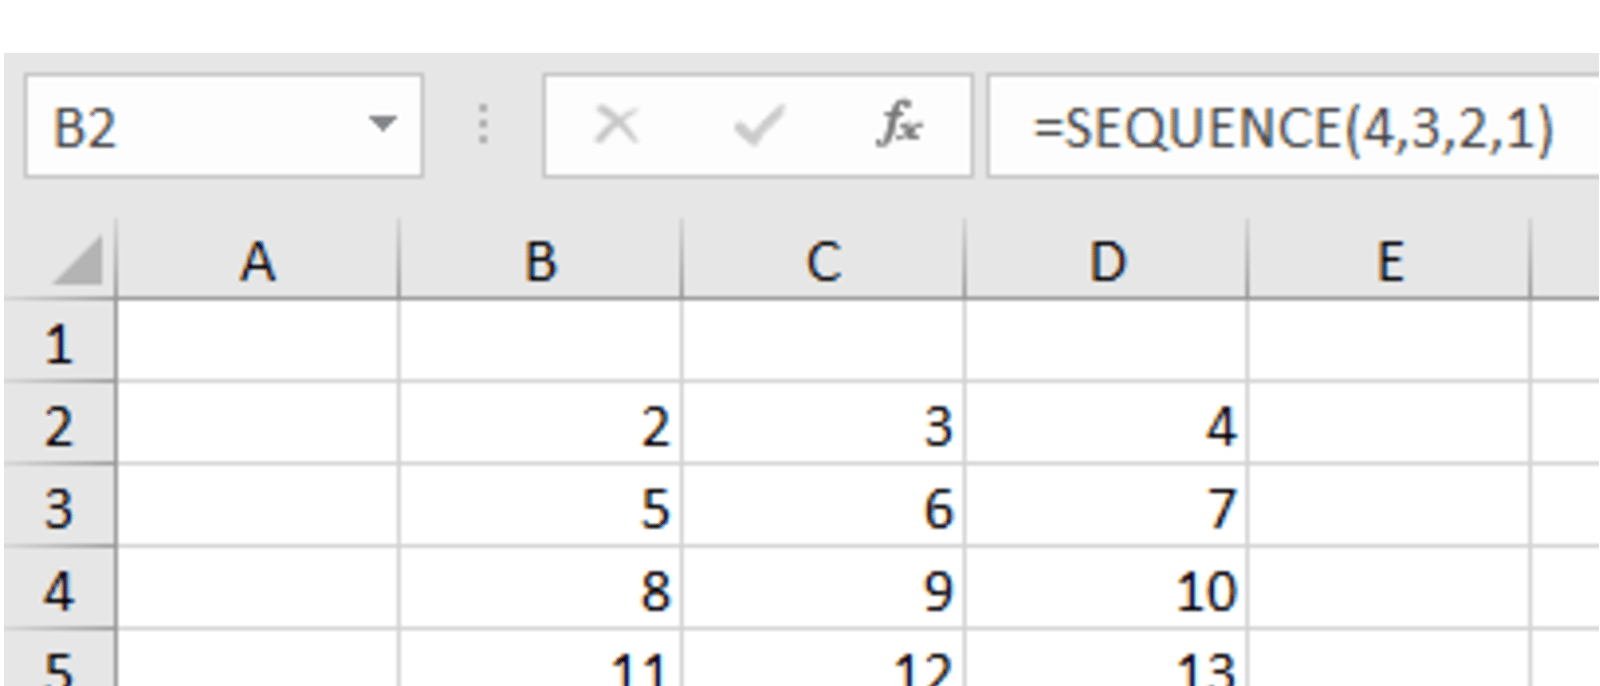Select column A header
The image size is (1600, 686).
point(257,262)
